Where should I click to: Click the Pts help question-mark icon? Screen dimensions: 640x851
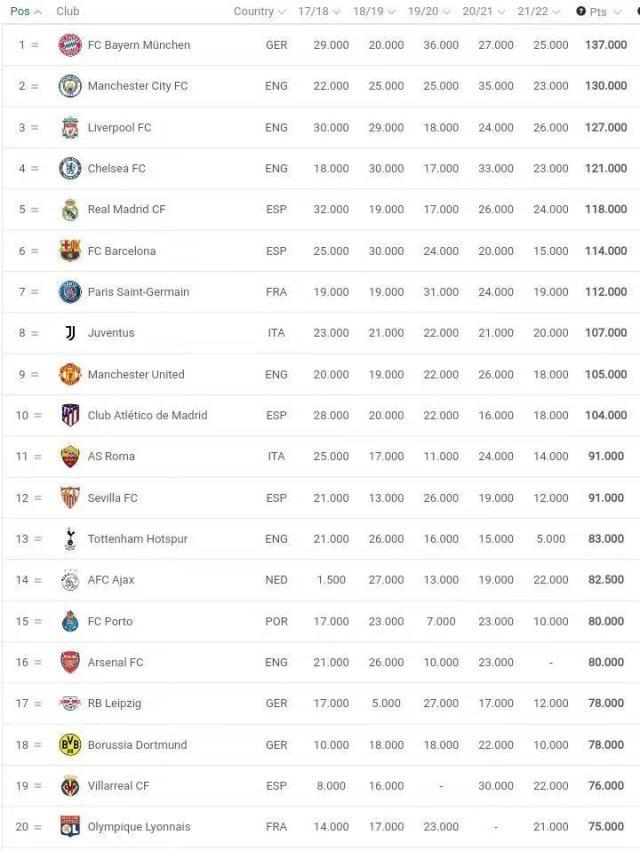tap(581, 11)
